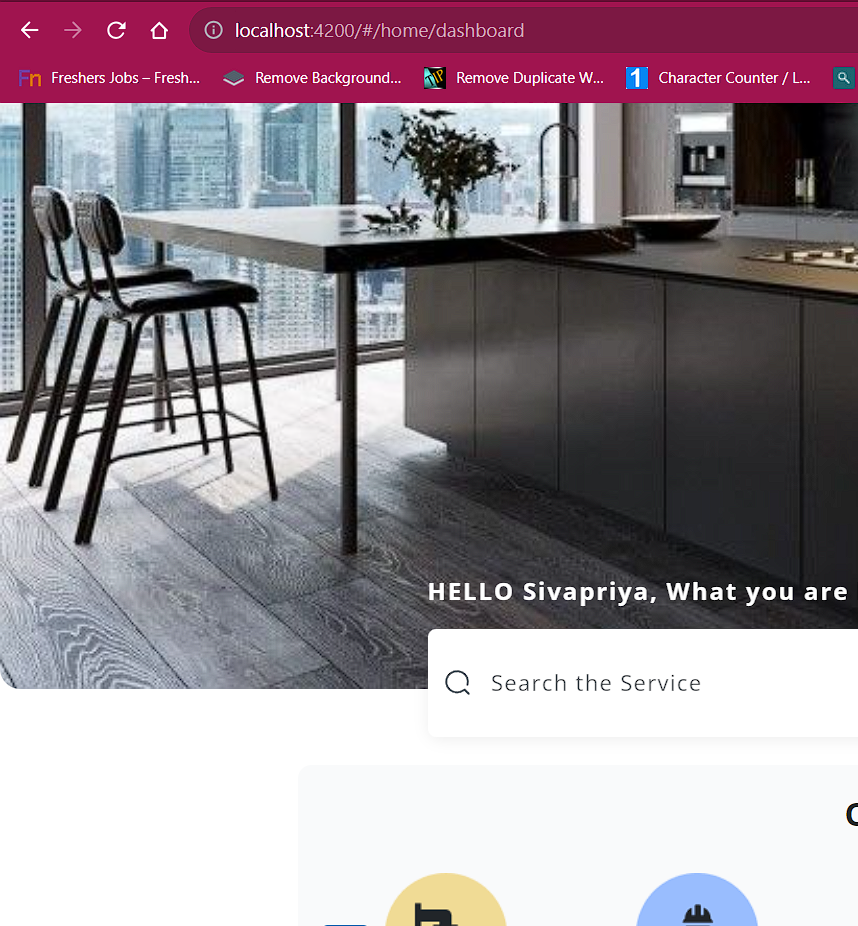
Task: Click the Remove Background layers favicon
Action: (234, 78)
